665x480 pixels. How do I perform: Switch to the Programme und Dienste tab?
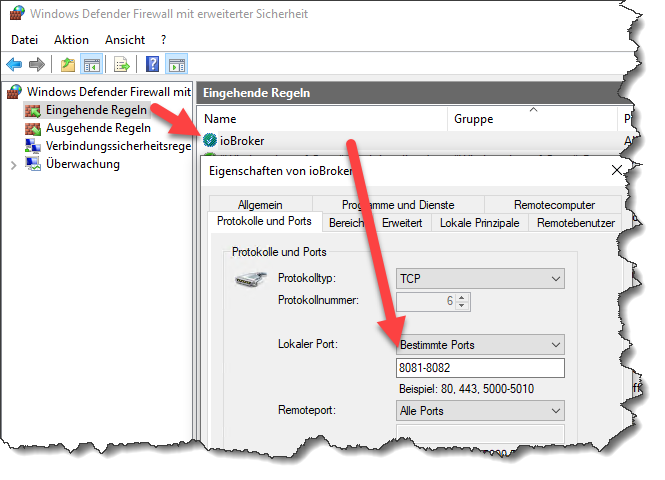click(x=398, y=205)
